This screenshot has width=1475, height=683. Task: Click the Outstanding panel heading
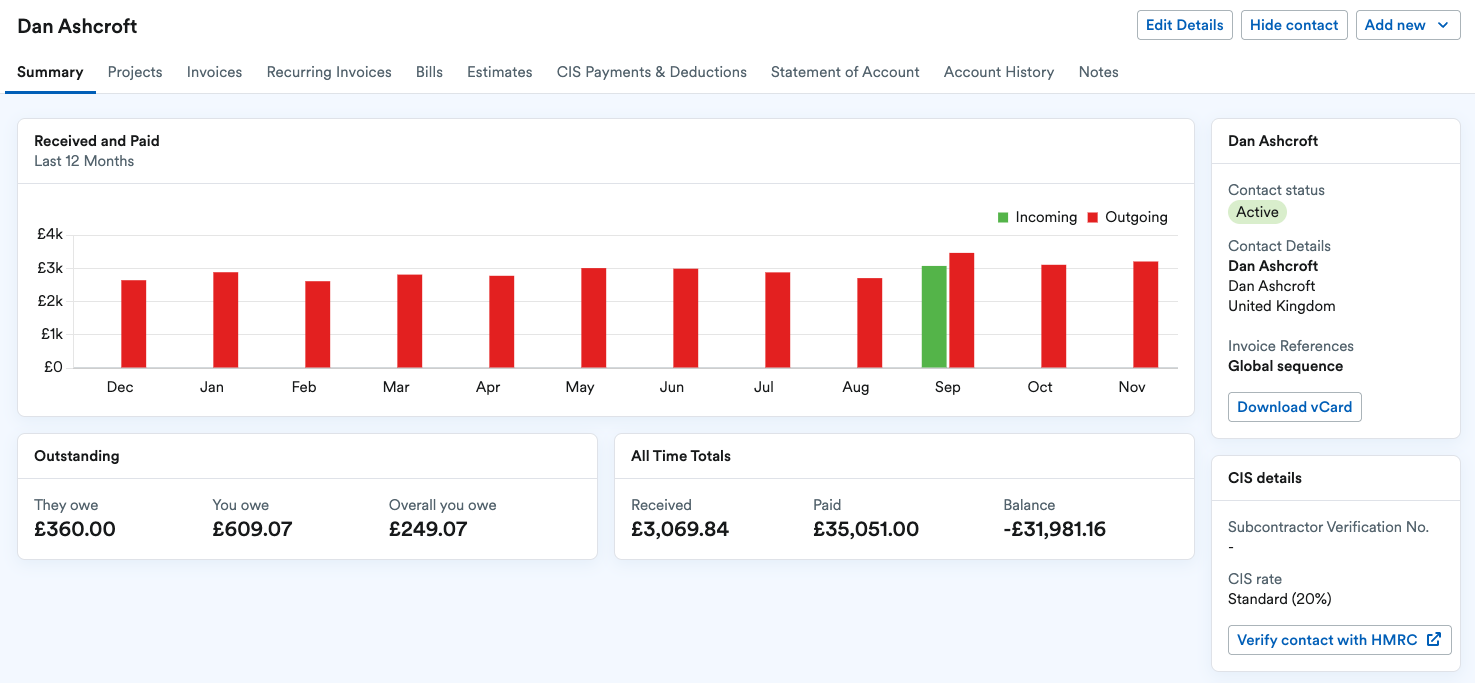(x=77, y=456)
